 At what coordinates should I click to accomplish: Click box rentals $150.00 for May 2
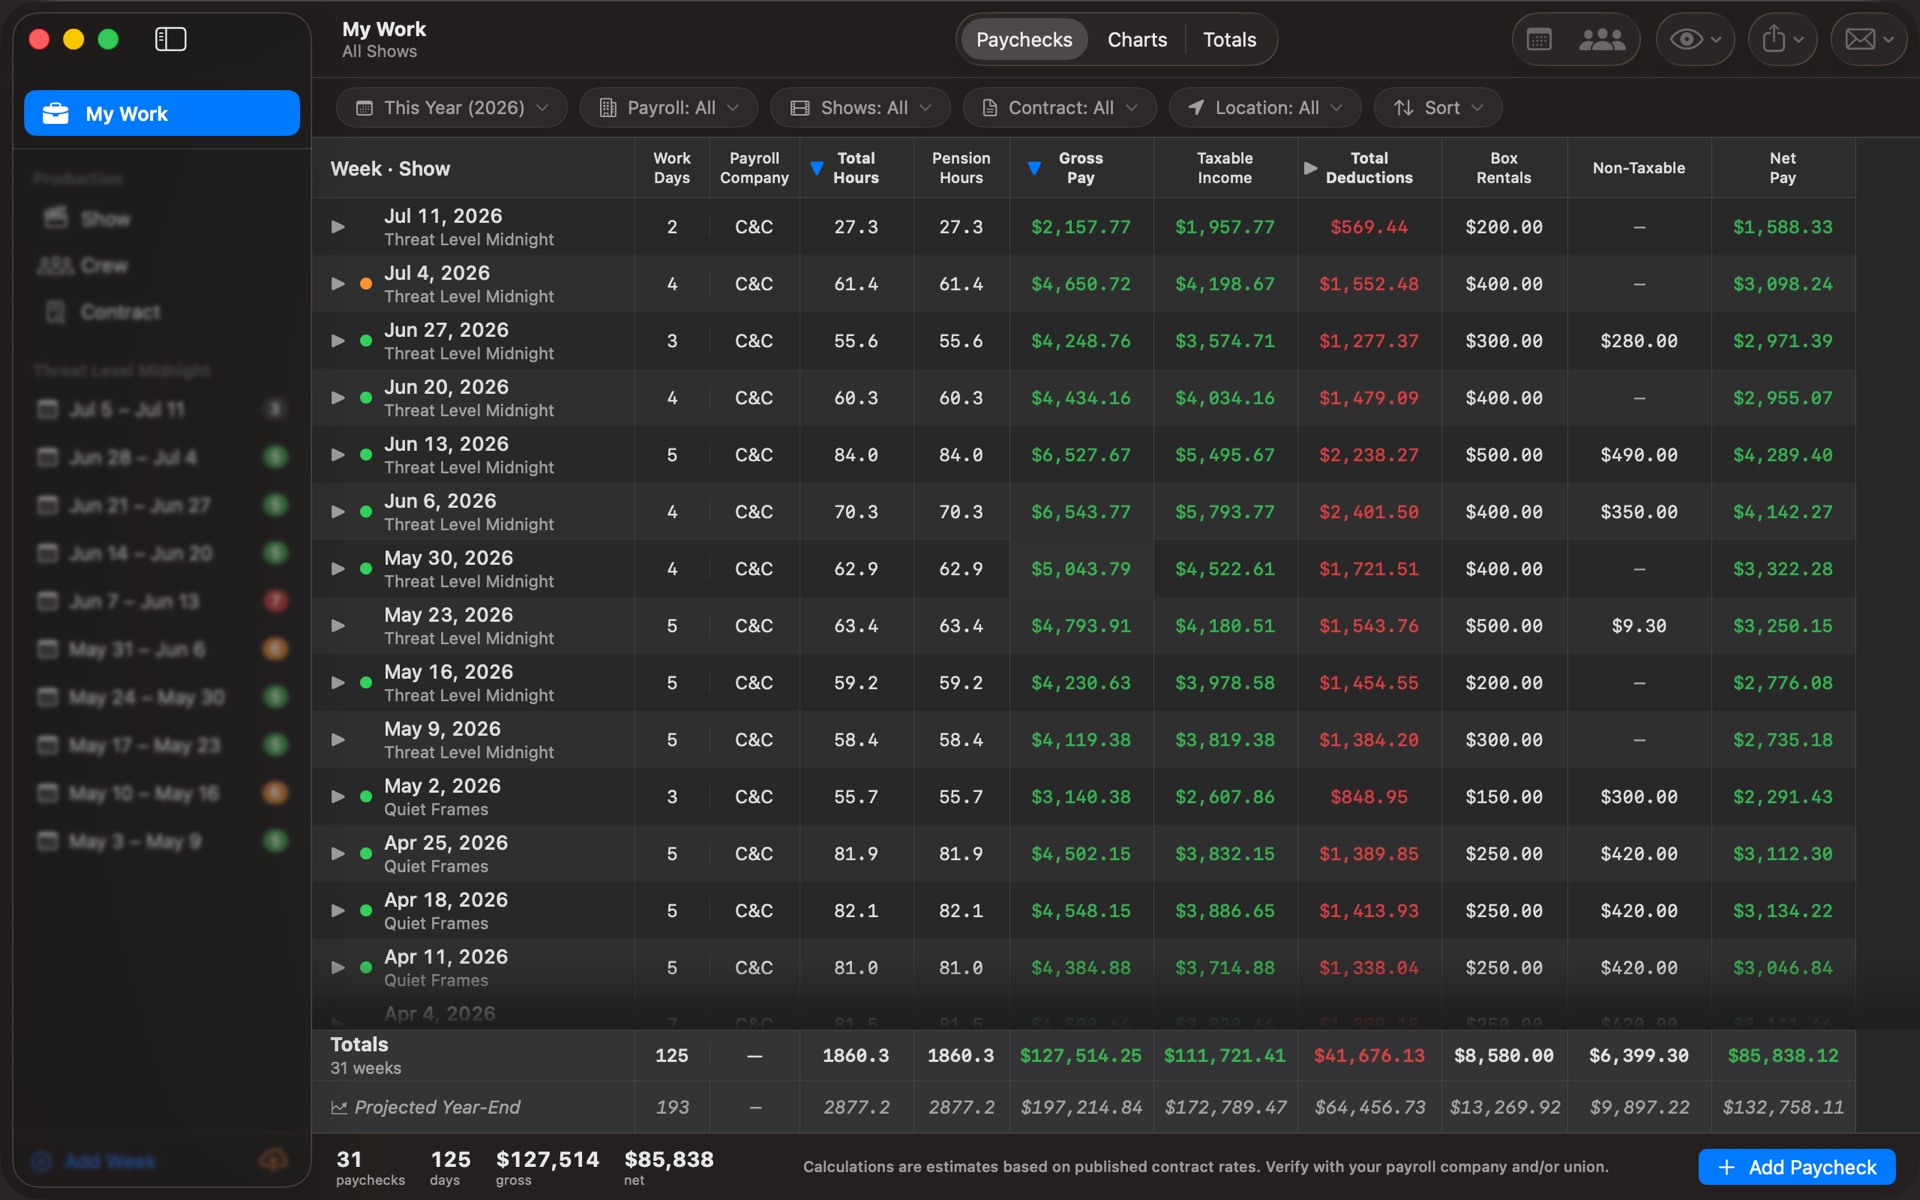point(1504,797)
